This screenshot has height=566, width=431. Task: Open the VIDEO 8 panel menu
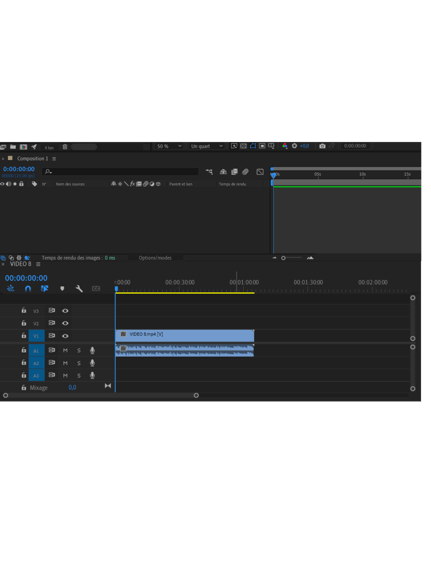[x=38, y=264]
